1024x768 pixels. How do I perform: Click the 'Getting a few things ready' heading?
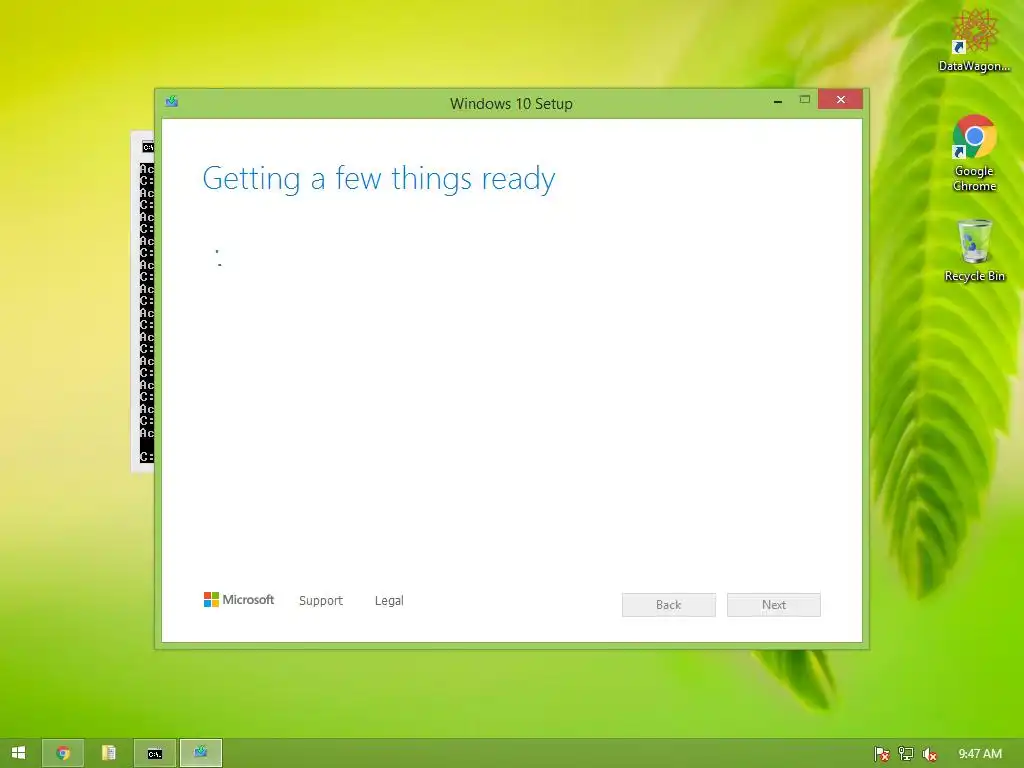[x=379, y=178]
